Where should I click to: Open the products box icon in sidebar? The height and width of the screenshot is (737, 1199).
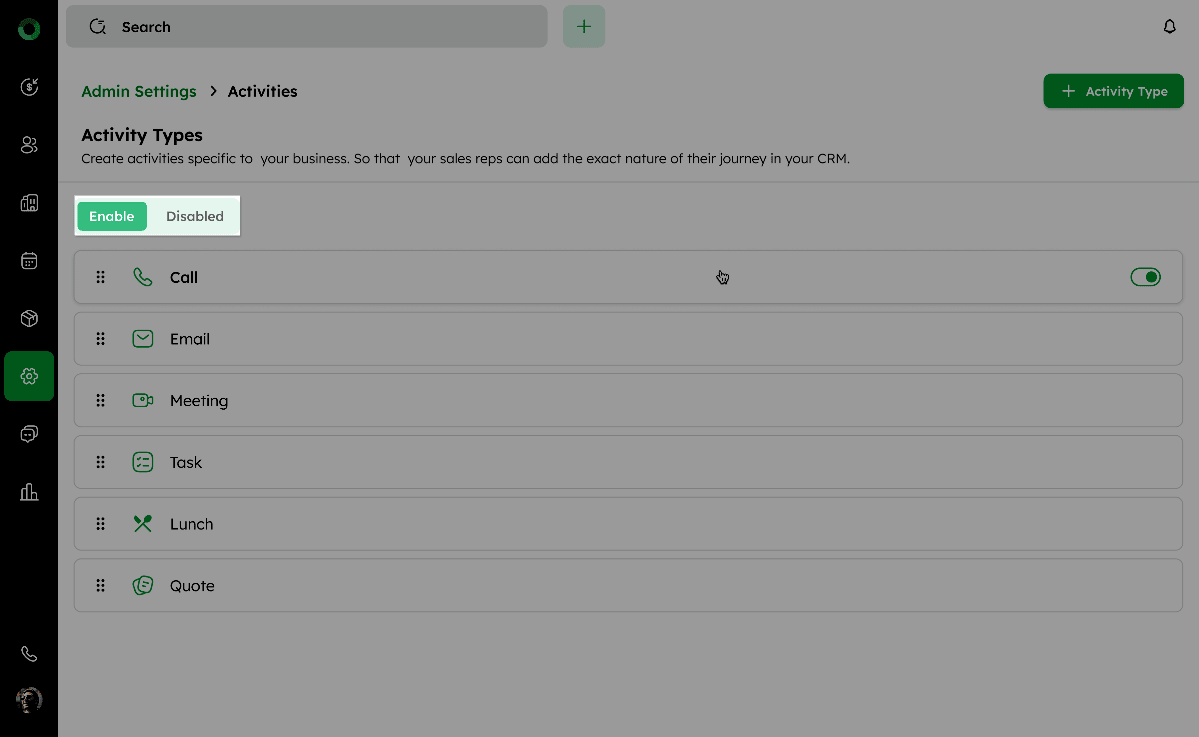(29, 319)
